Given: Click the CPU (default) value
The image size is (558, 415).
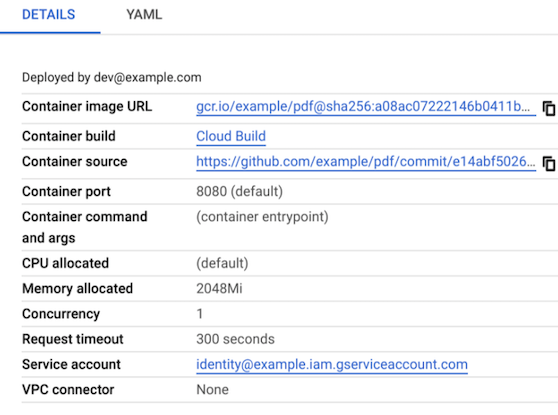Looking at the screenshot, I should (x=222, y=263).
